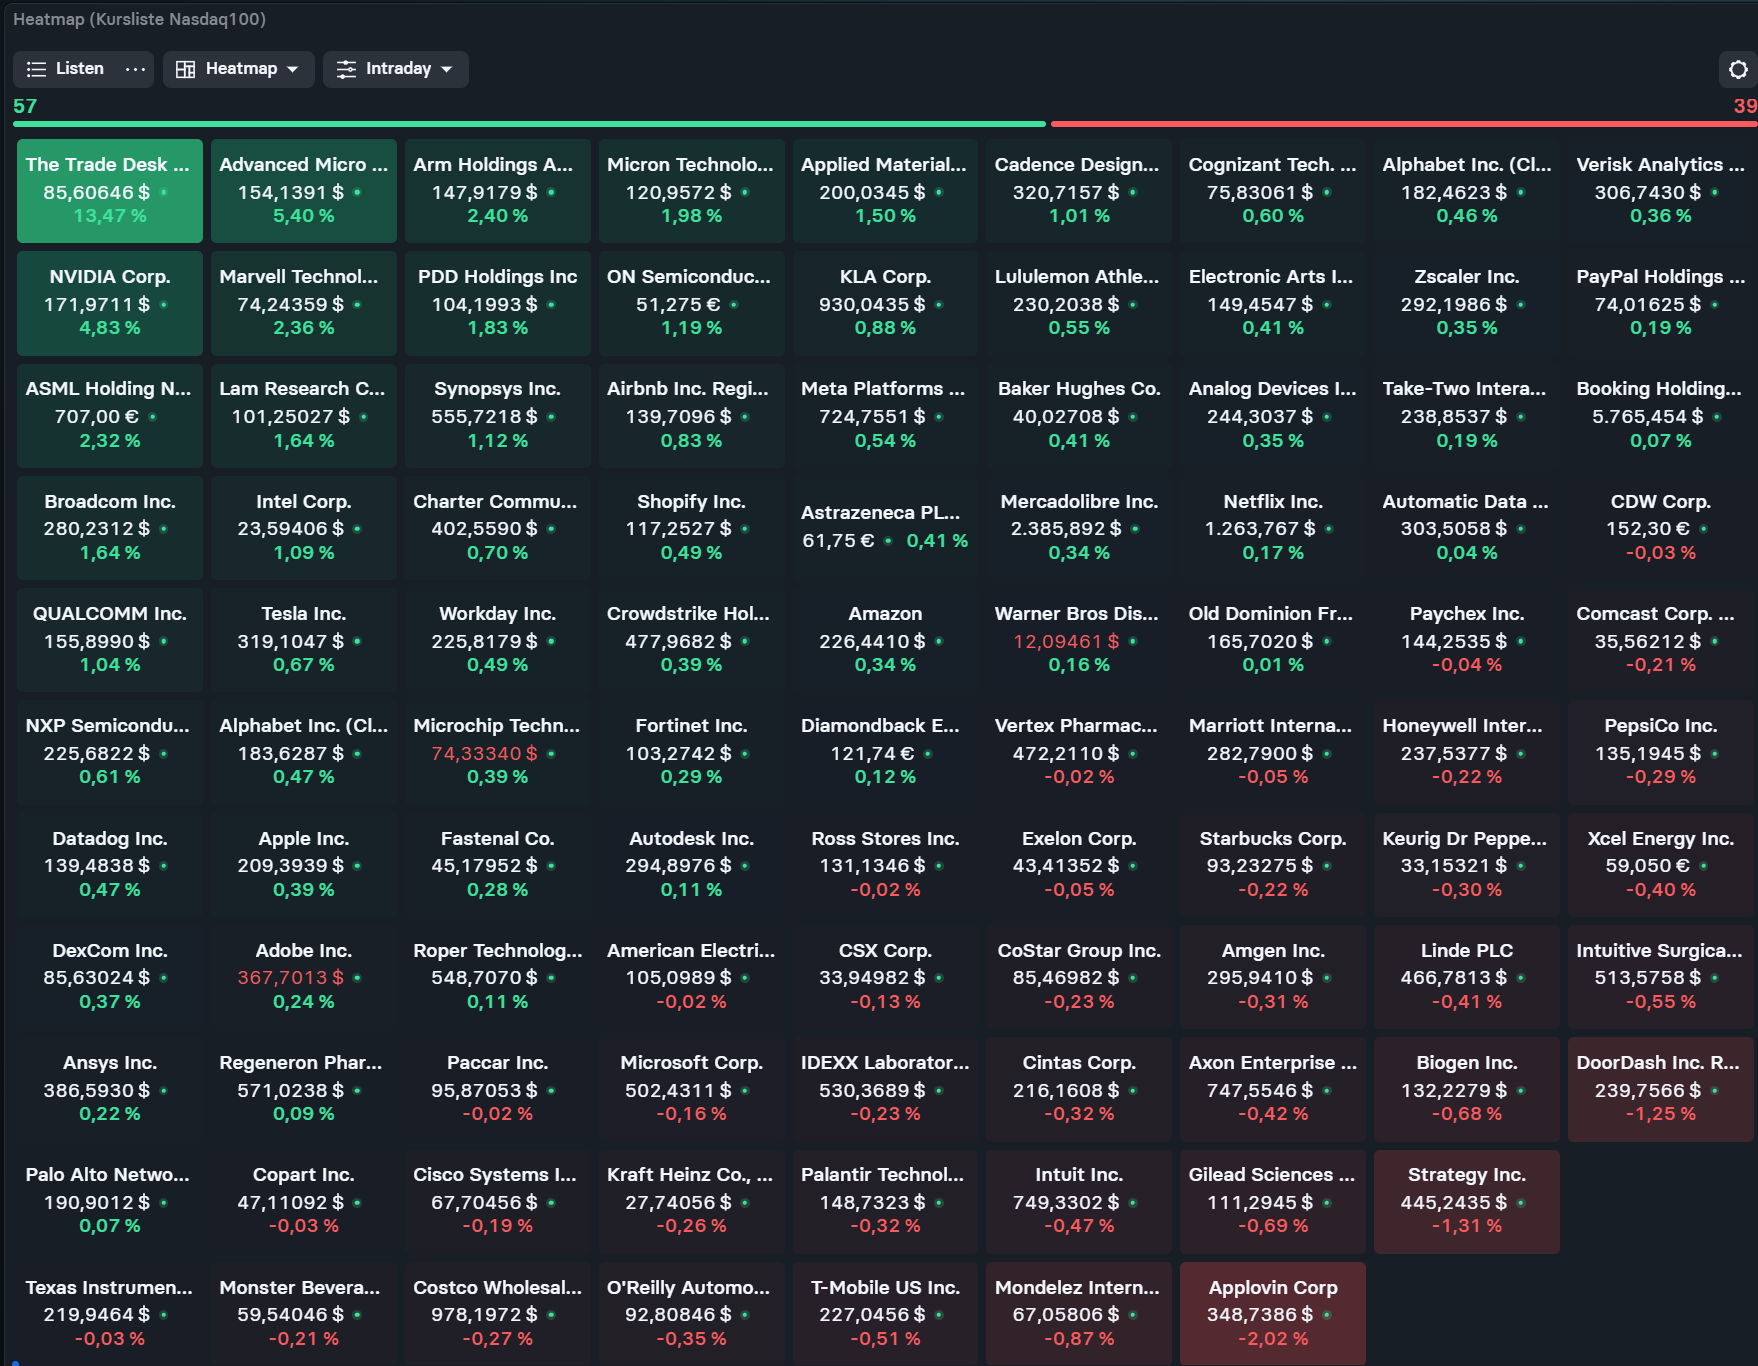
Task: Select the Strategy Inc. tile
Action: 1467,1201
